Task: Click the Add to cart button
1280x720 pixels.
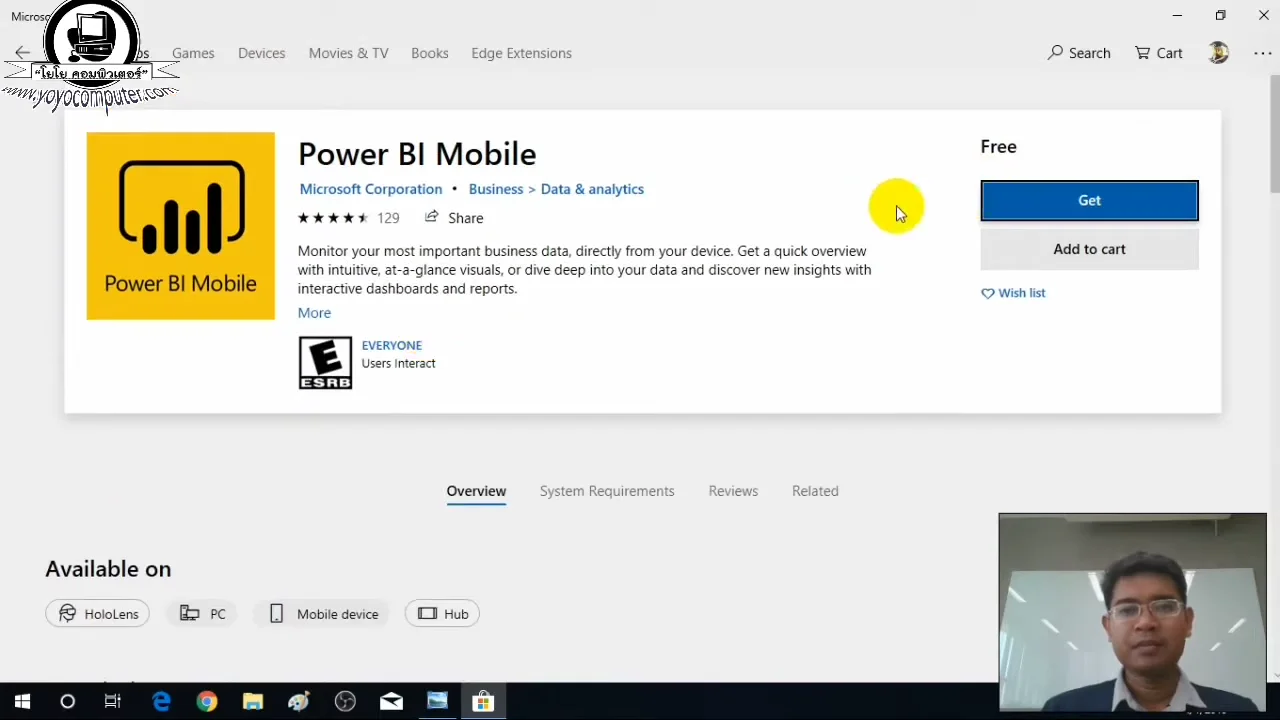Action: click(x=1089, y=249)
